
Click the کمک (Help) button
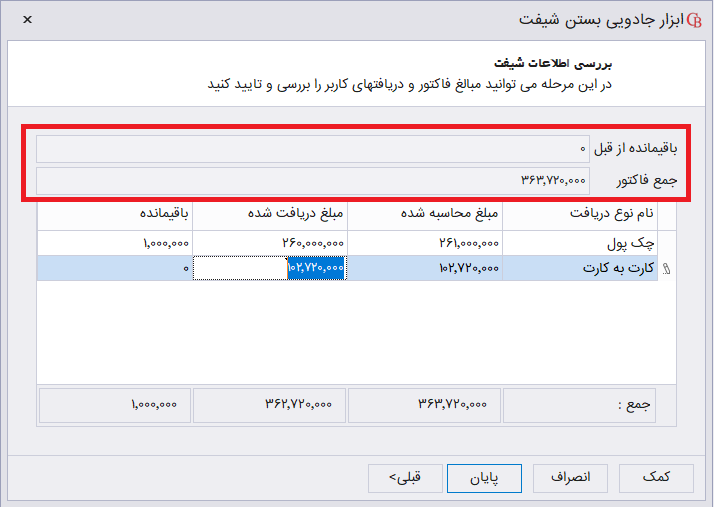pyautogui.click(x=655, y=478)
